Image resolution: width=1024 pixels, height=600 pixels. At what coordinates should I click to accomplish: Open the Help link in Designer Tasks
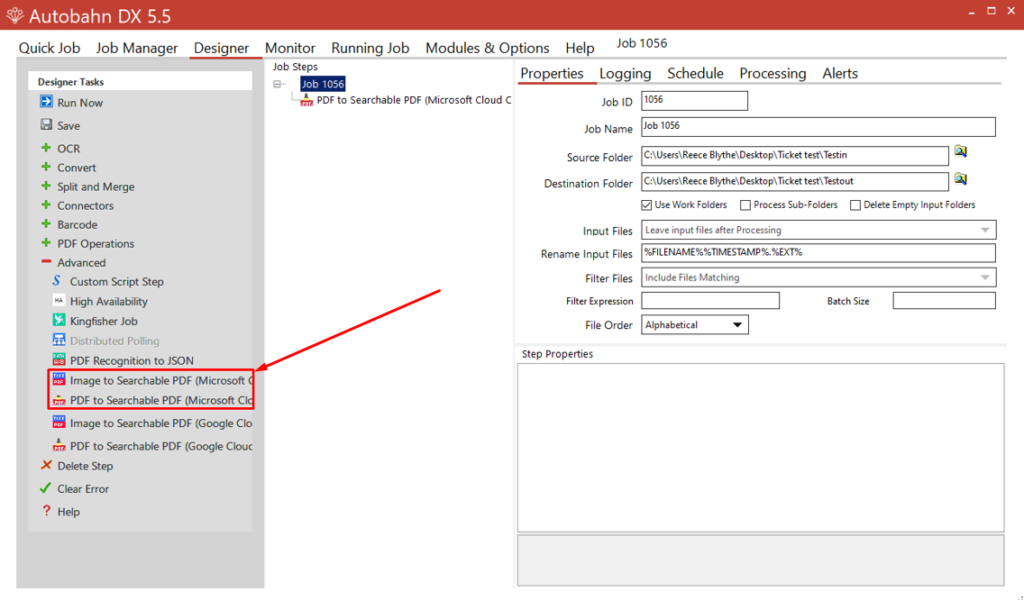(68, 511)
